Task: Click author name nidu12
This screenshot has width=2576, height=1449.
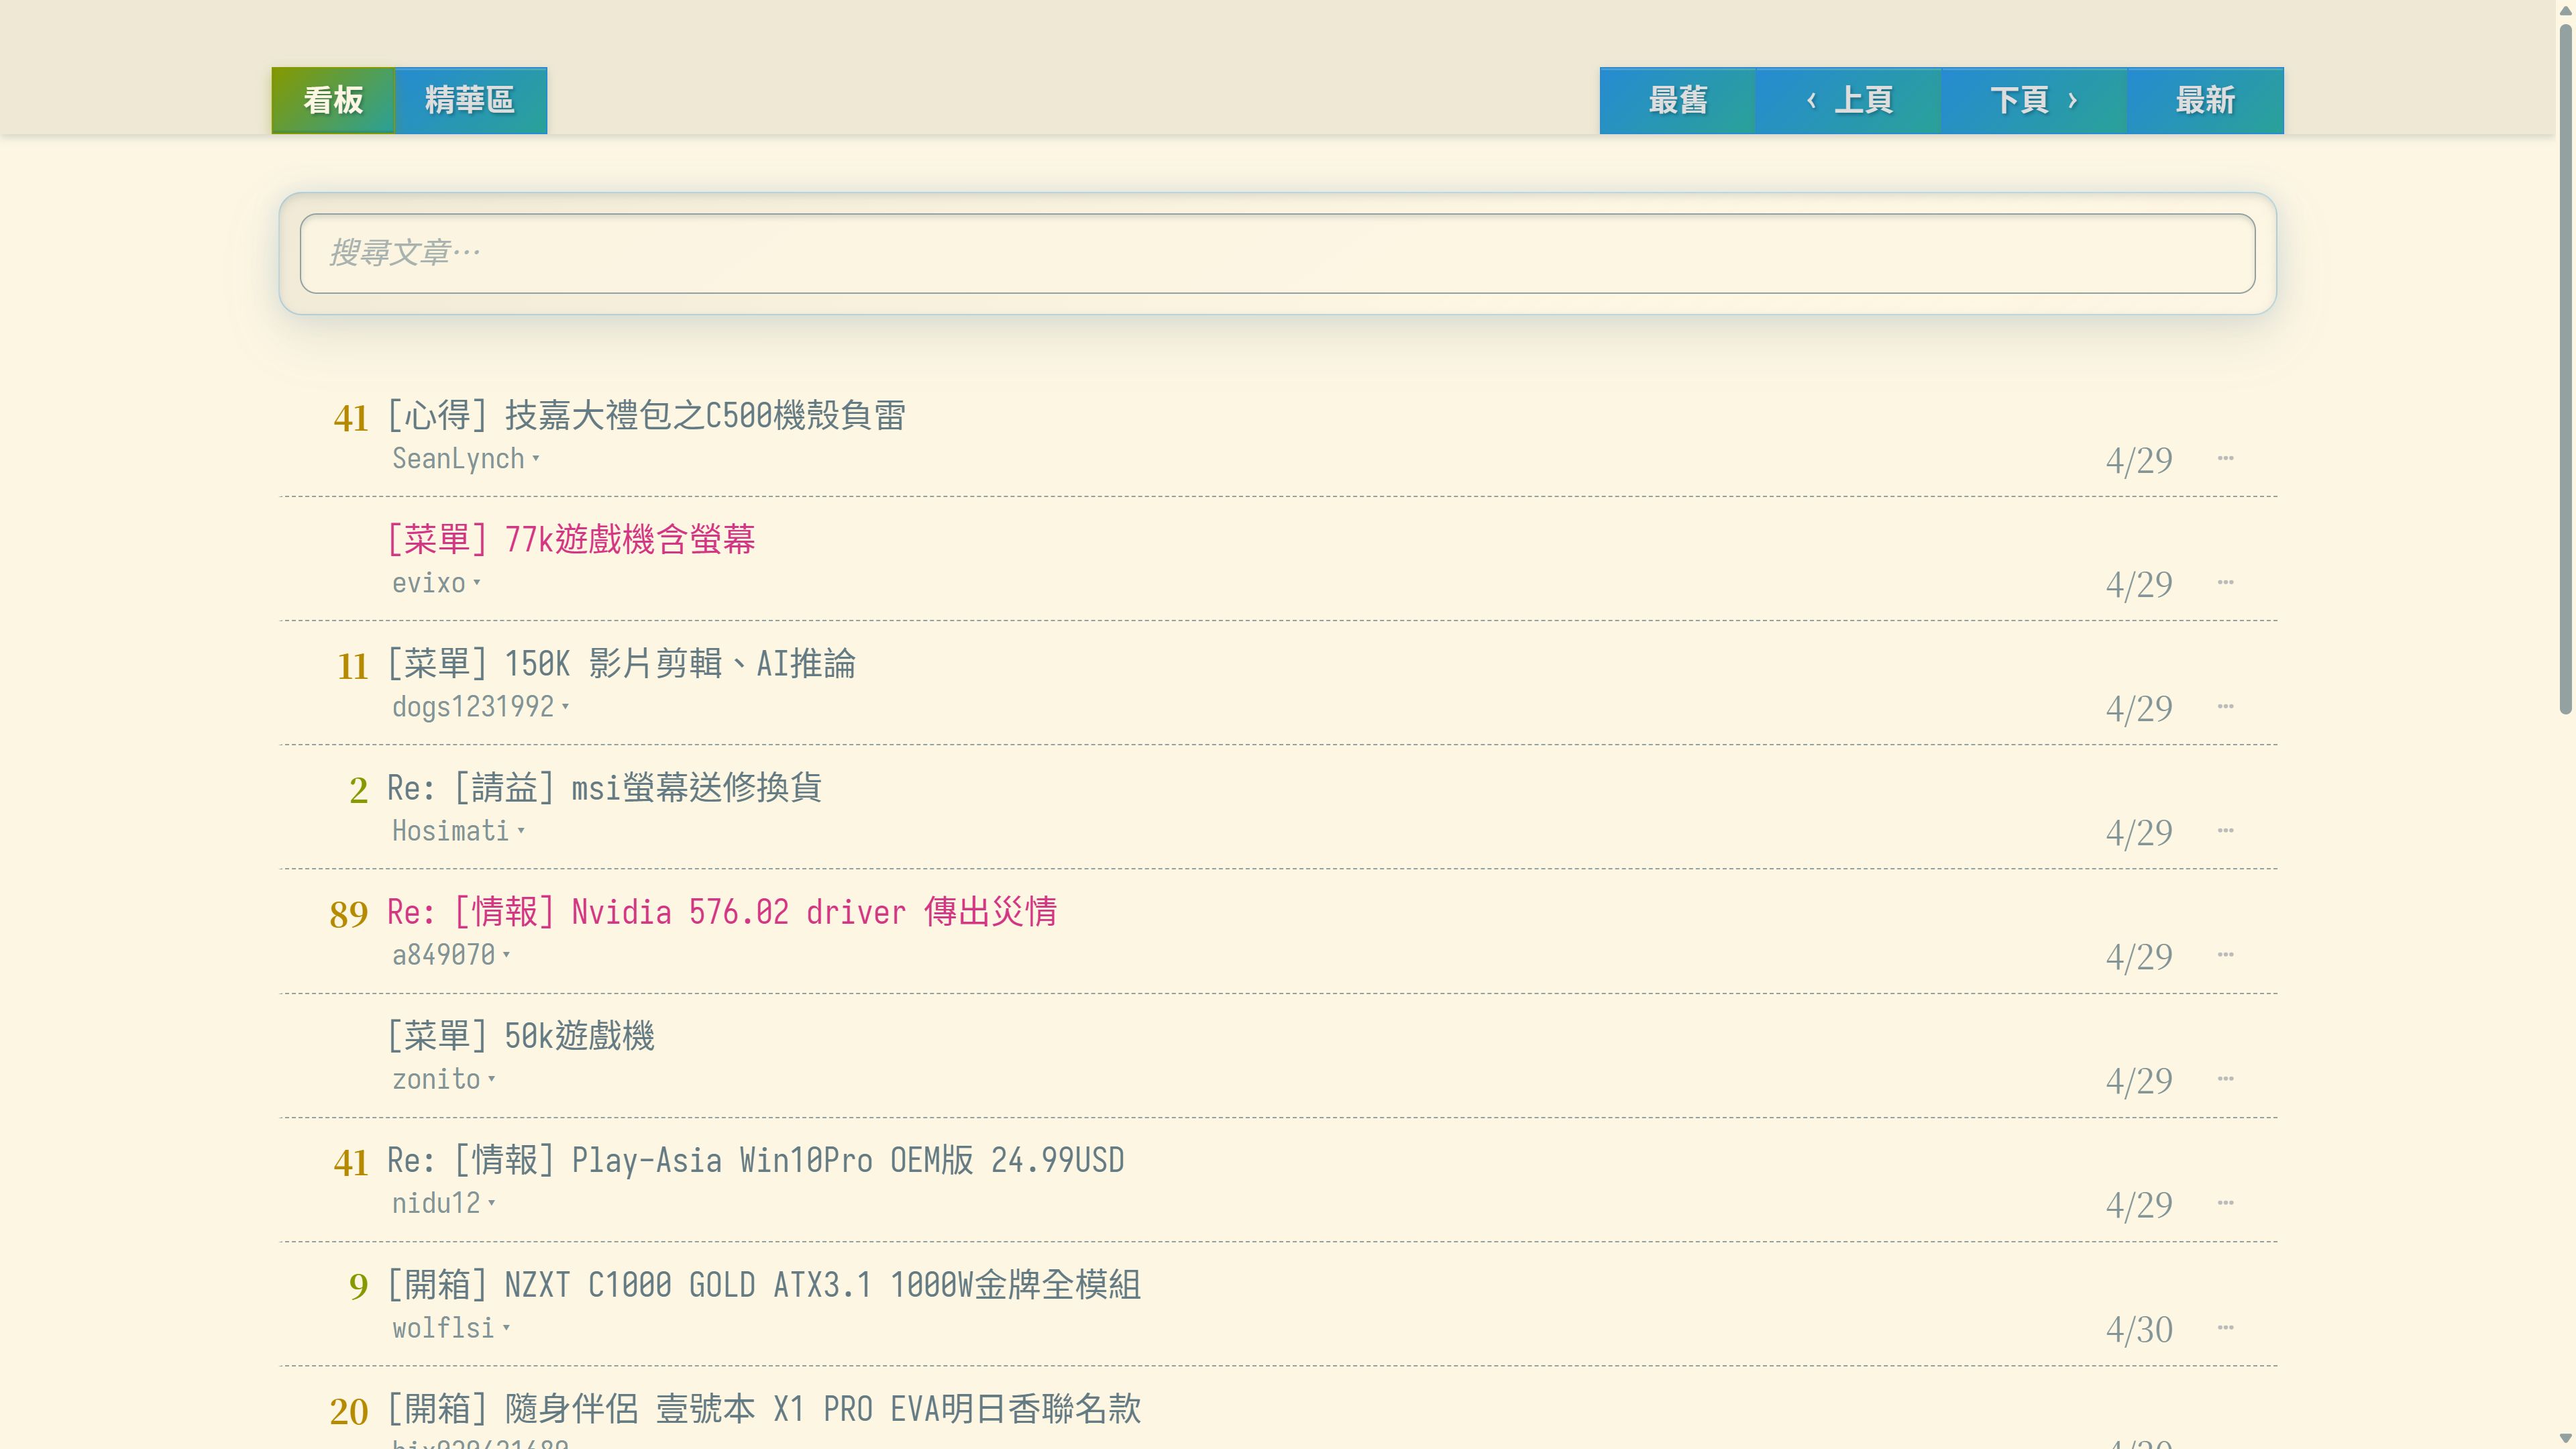Action: (x=436, y=1203)
